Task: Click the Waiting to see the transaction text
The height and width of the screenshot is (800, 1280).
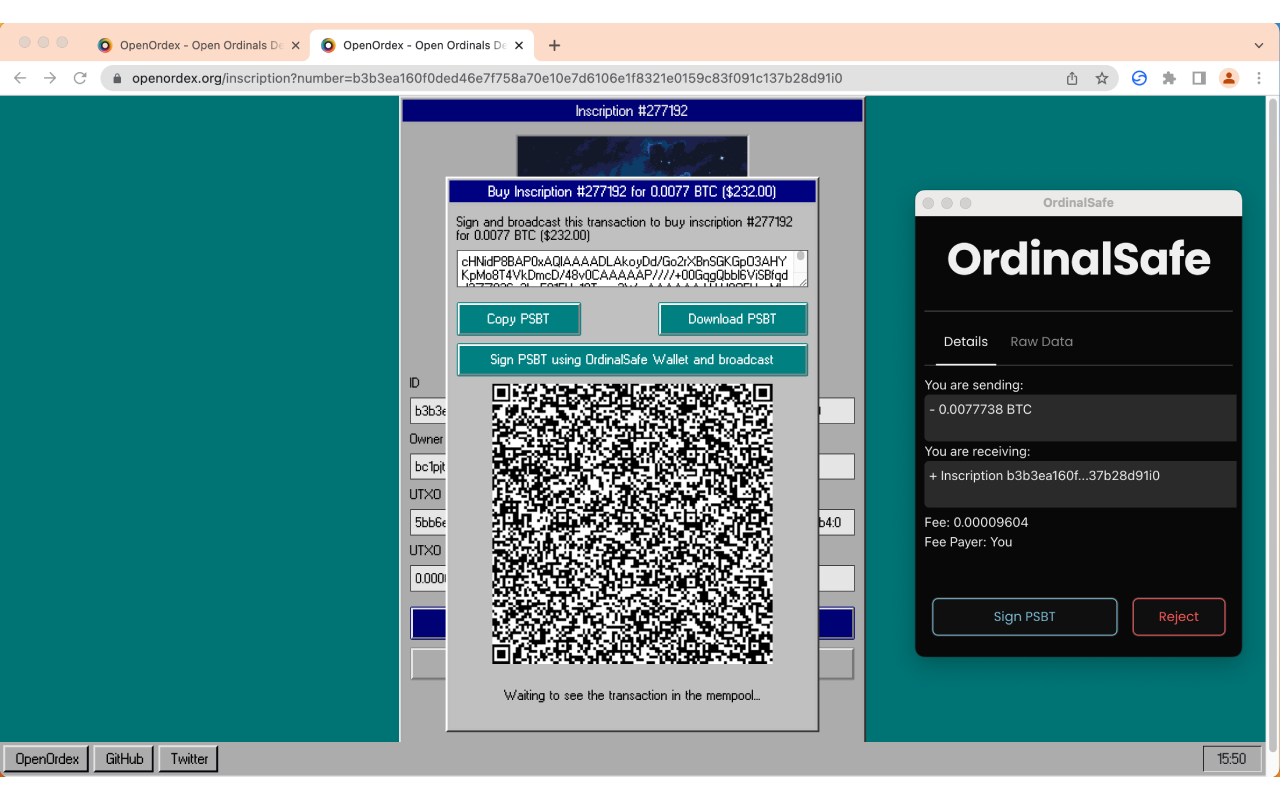Action: 632,695
